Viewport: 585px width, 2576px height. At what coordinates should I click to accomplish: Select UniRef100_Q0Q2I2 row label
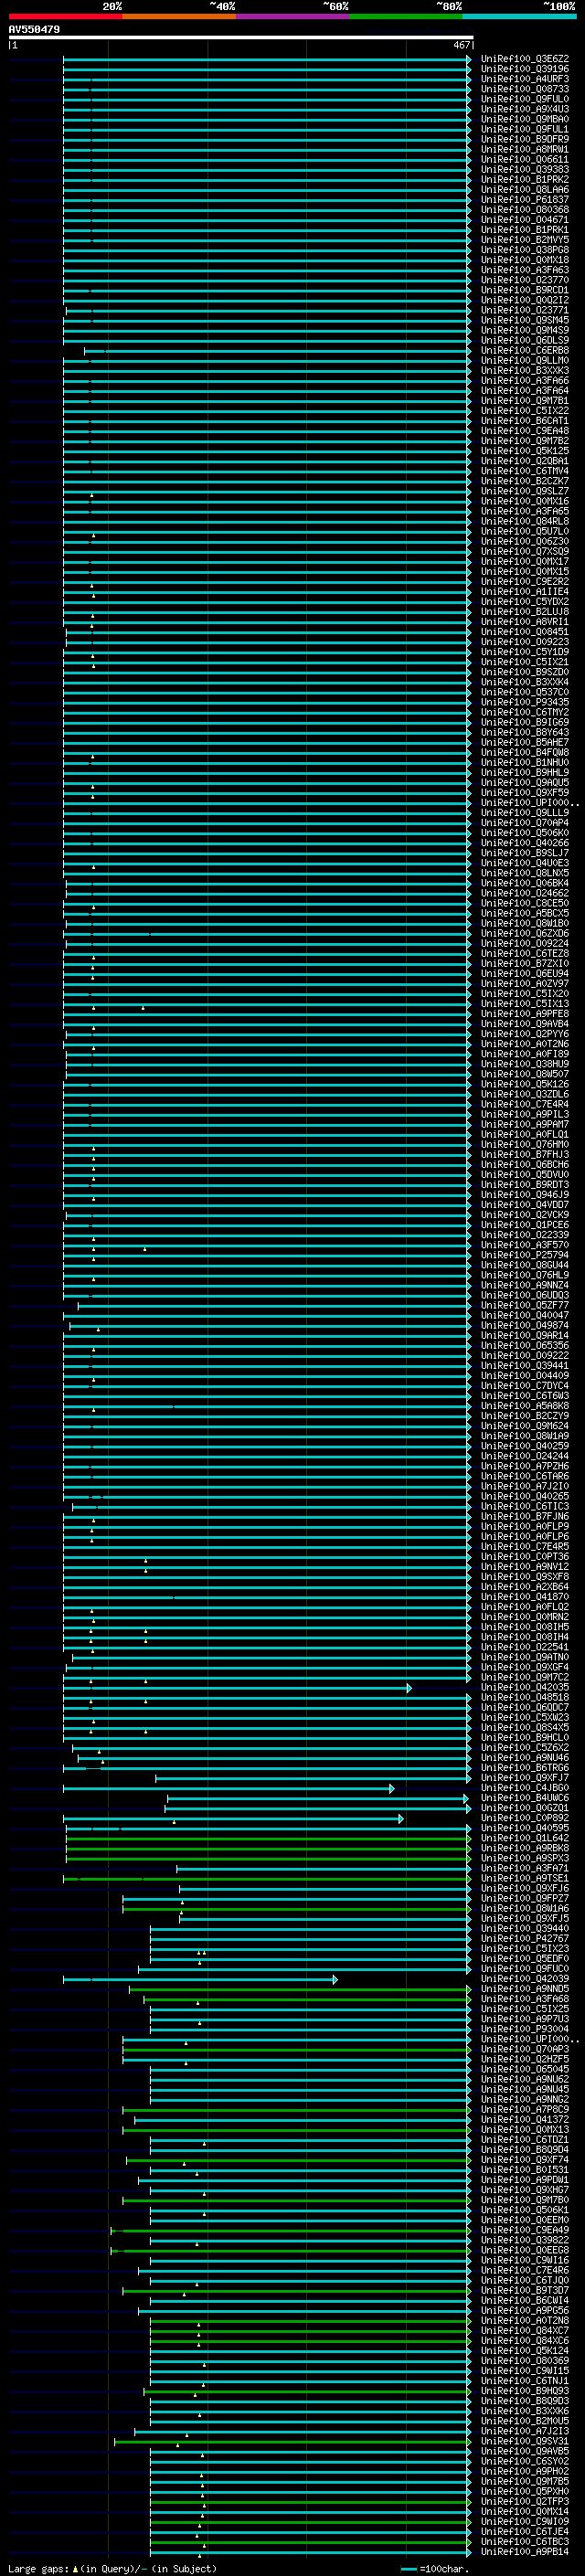click(525, 300)
